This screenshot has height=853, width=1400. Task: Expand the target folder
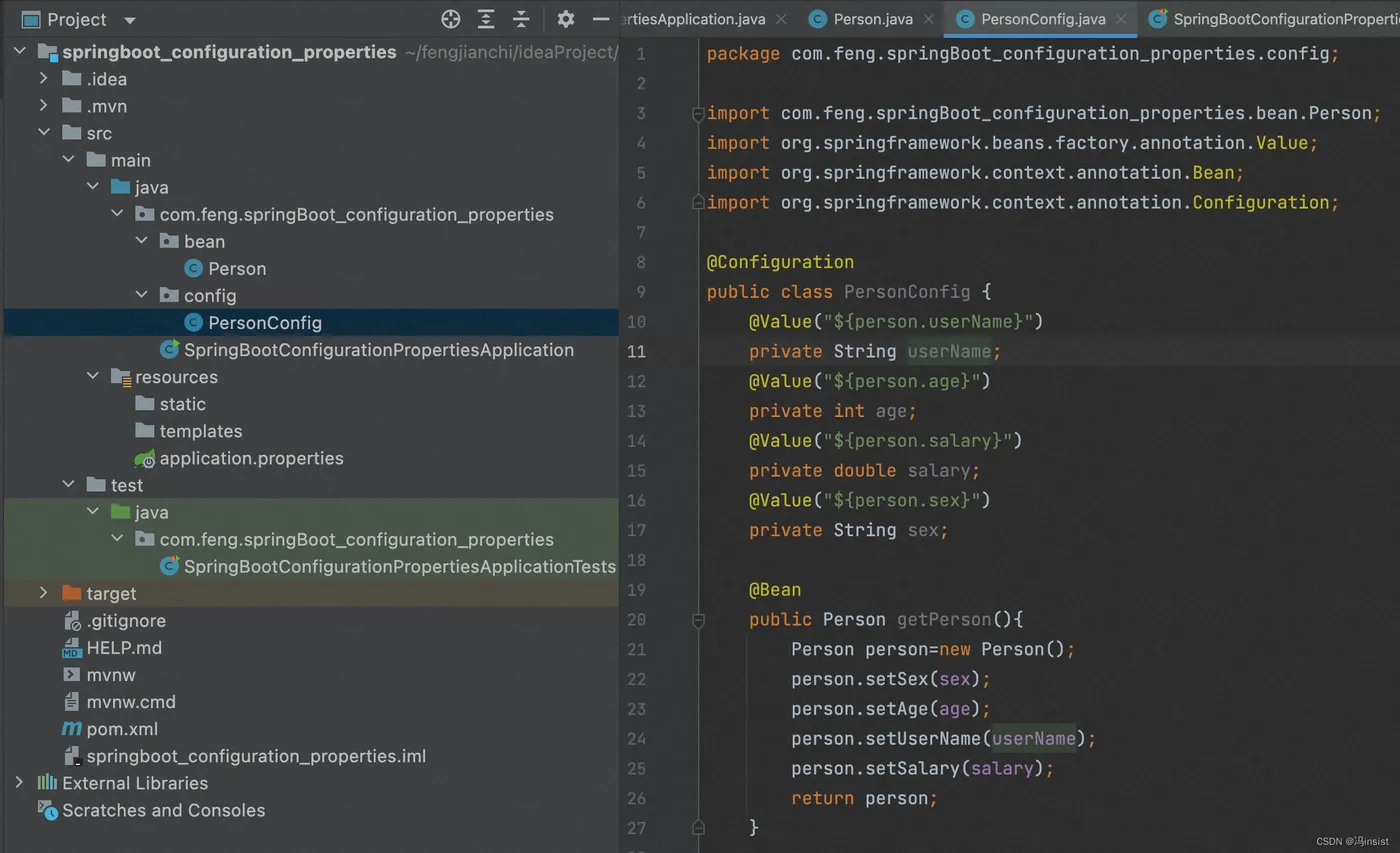click(43, 592)
